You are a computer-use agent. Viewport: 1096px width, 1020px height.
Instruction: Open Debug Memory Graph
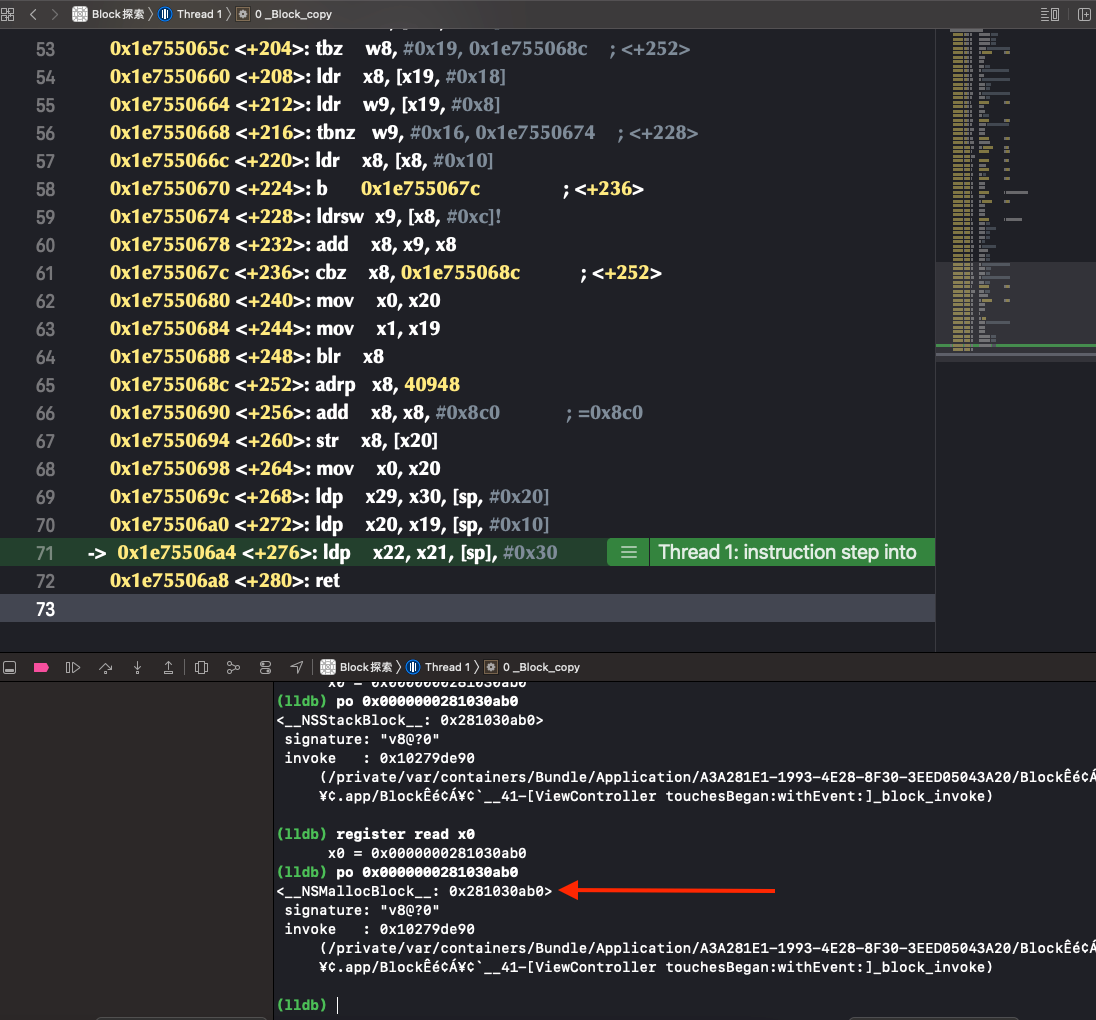[233, 668]
